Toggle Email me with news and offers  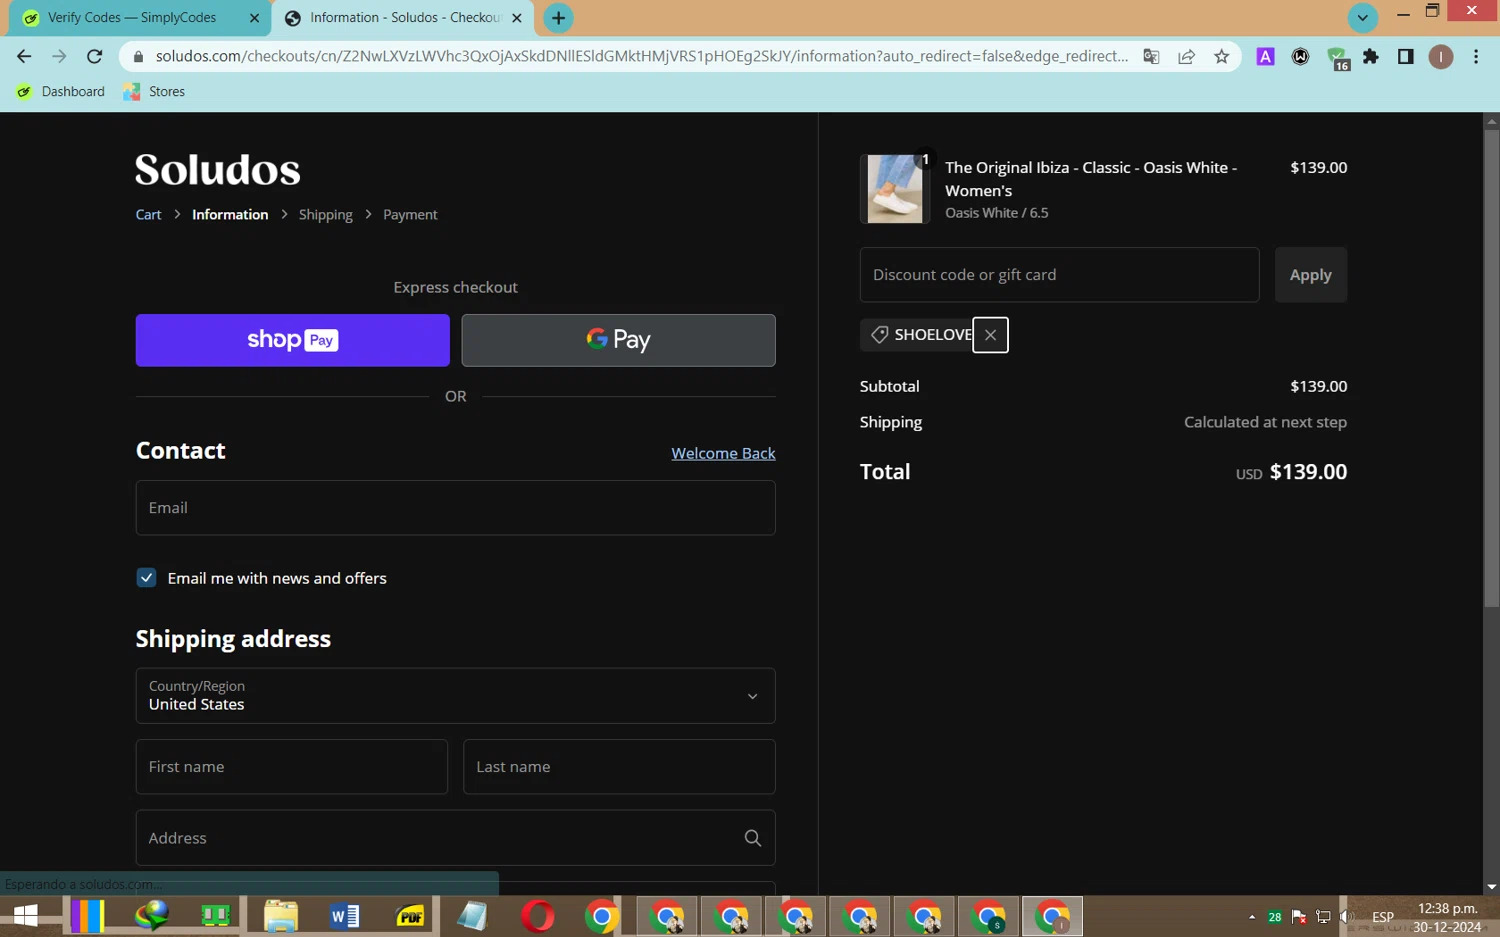146,578
